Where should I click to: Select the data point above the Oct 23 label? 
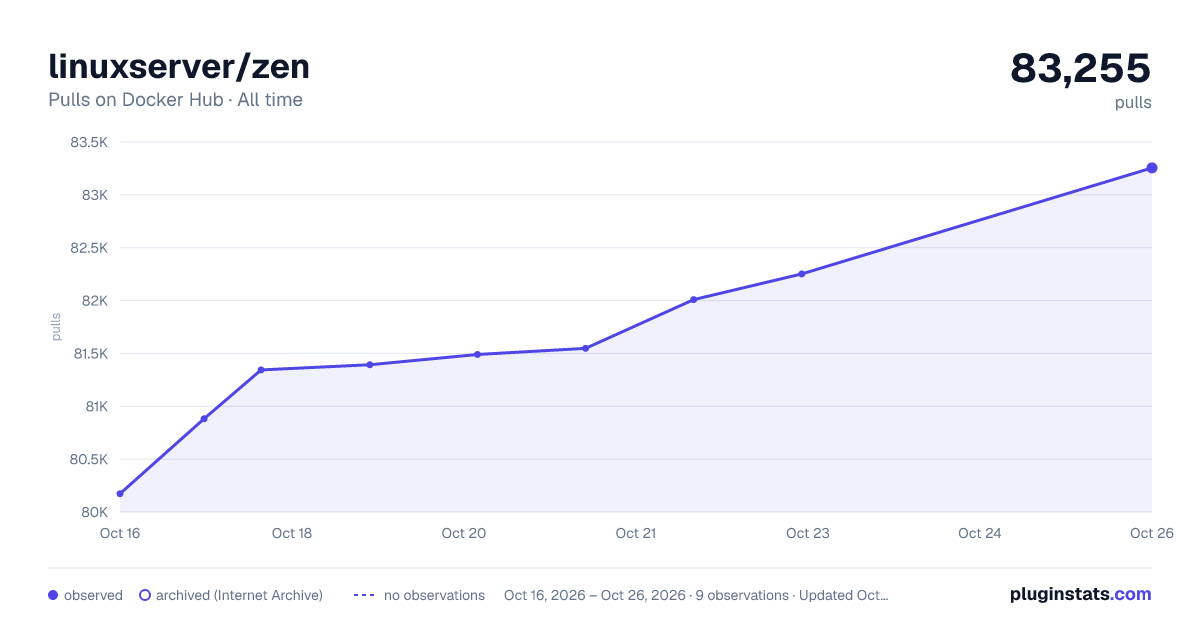point(801,274)
